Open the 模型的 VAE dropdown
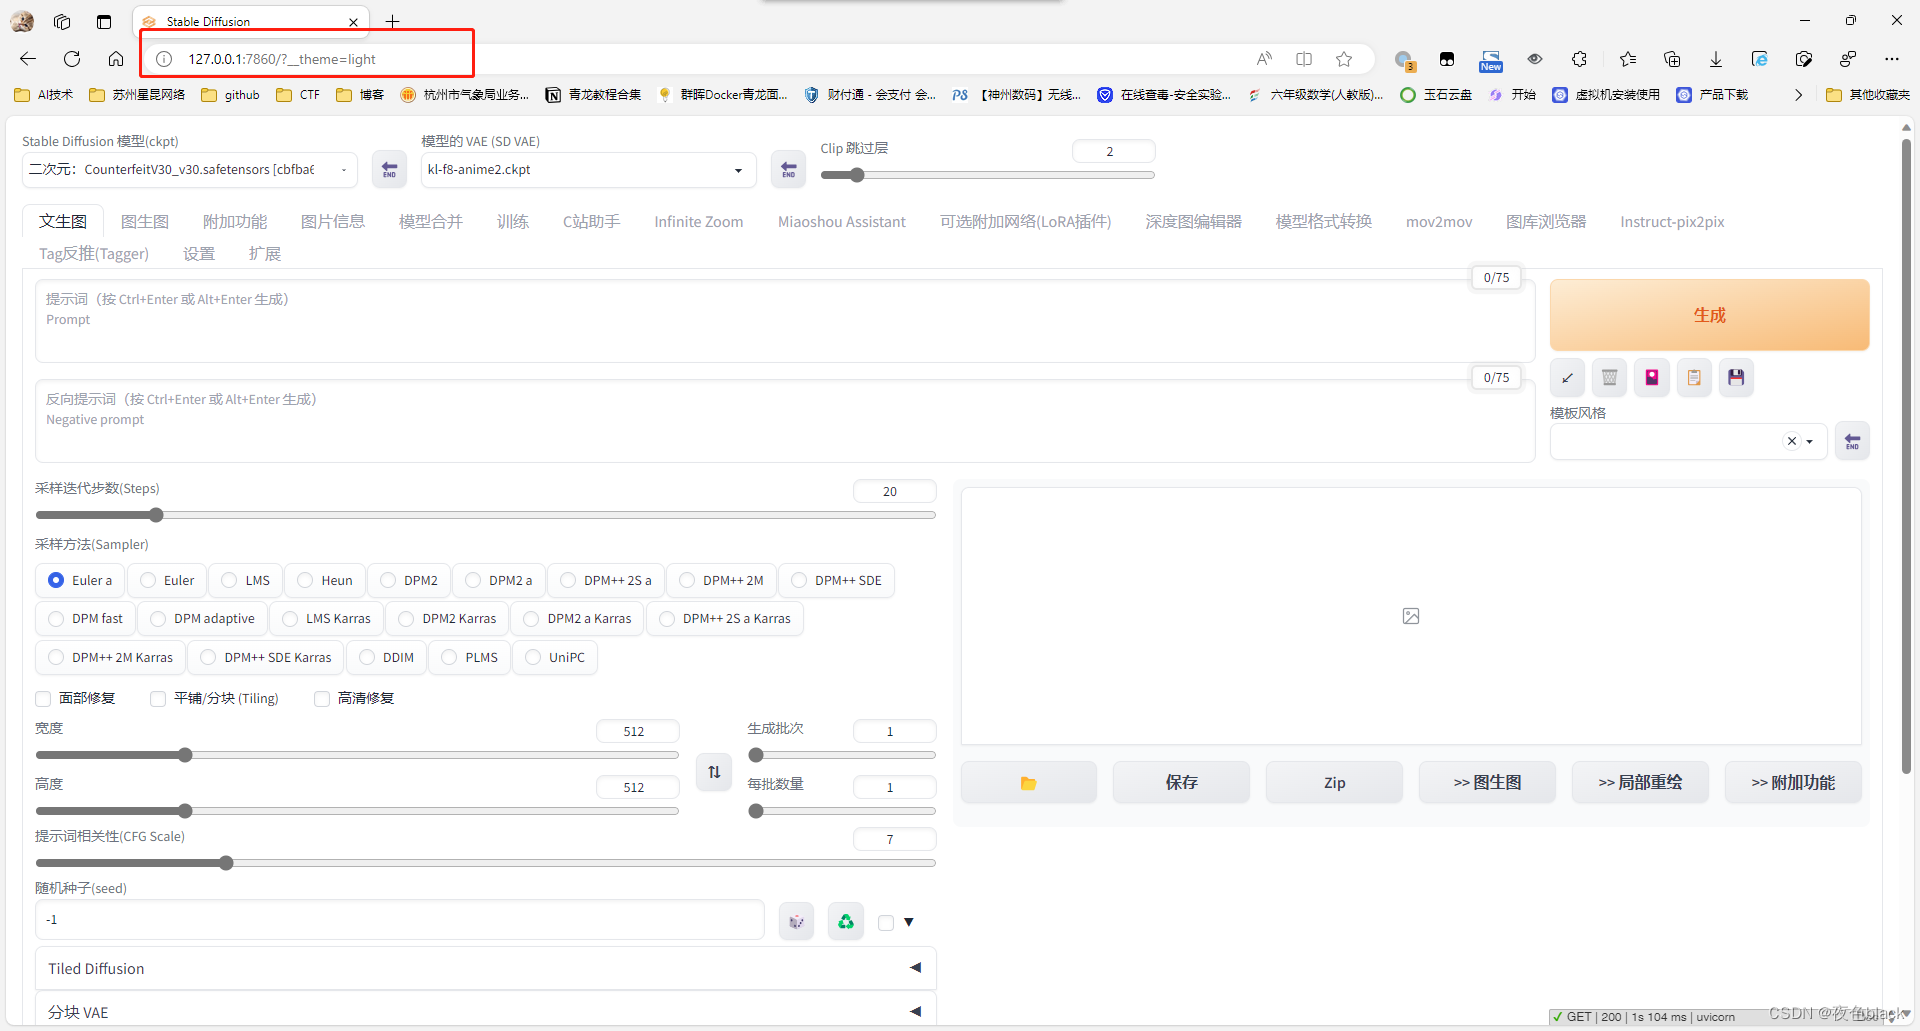Image resolution: width=1920 pixels, height=1031 pixels. [x=589, y=169]
